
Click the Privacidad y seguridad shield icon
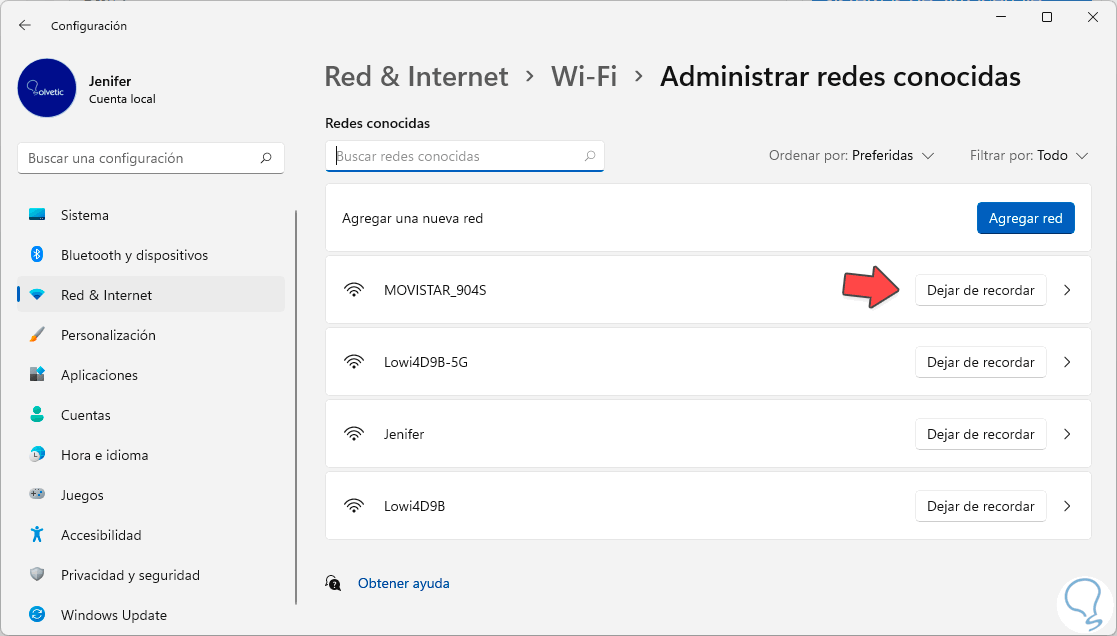(37, 575)
